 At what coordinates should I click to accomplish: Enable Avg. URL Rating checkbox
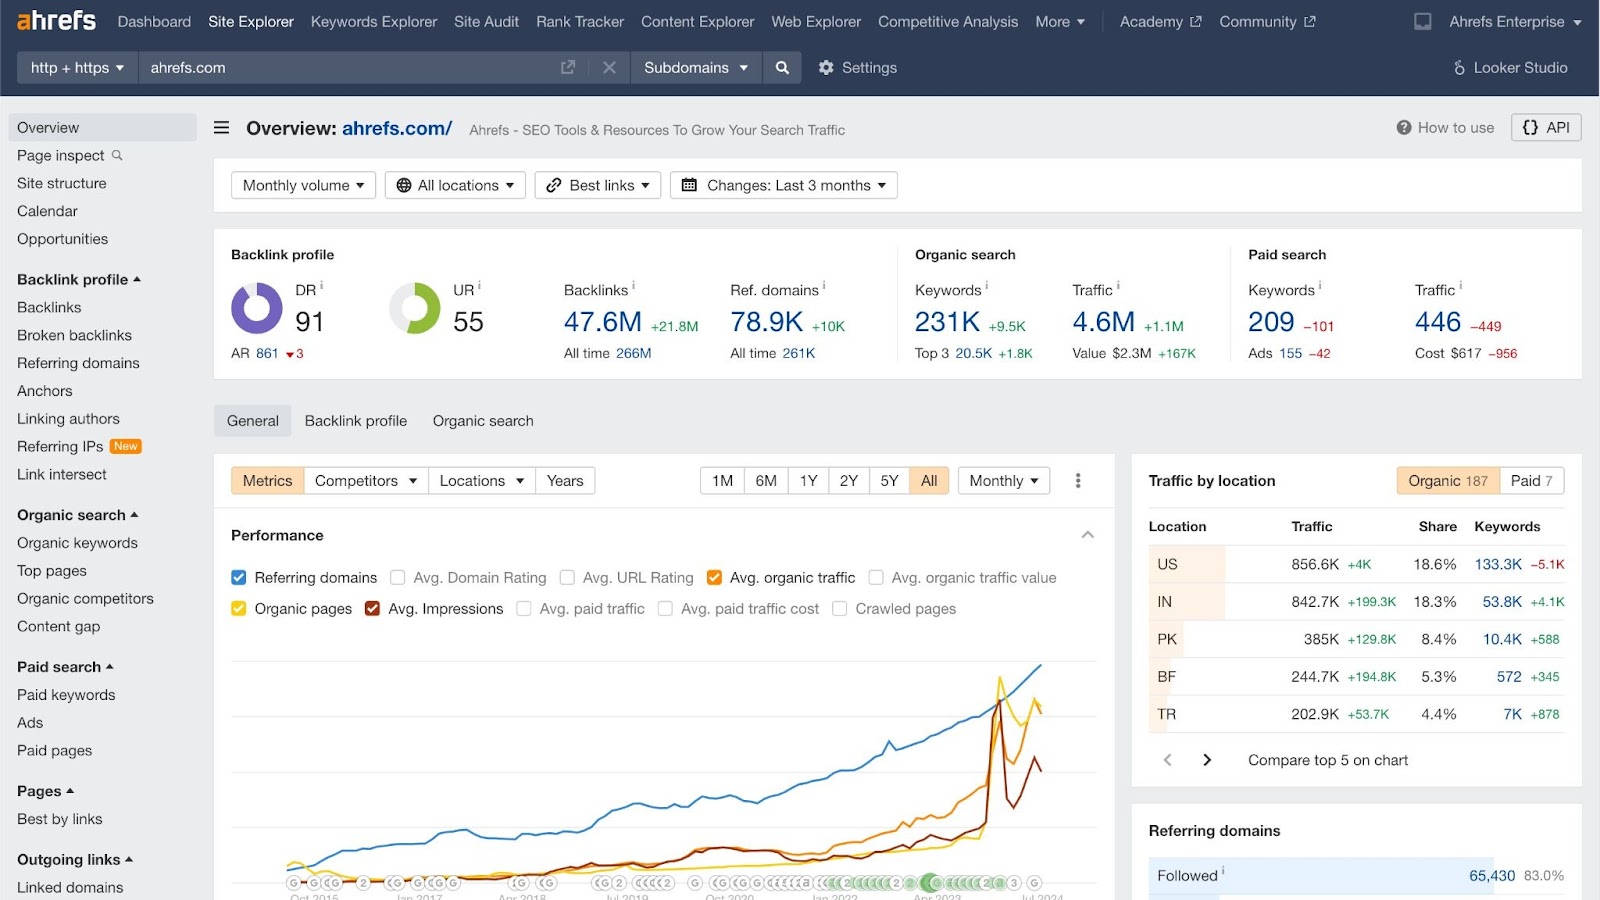[567, 577]
